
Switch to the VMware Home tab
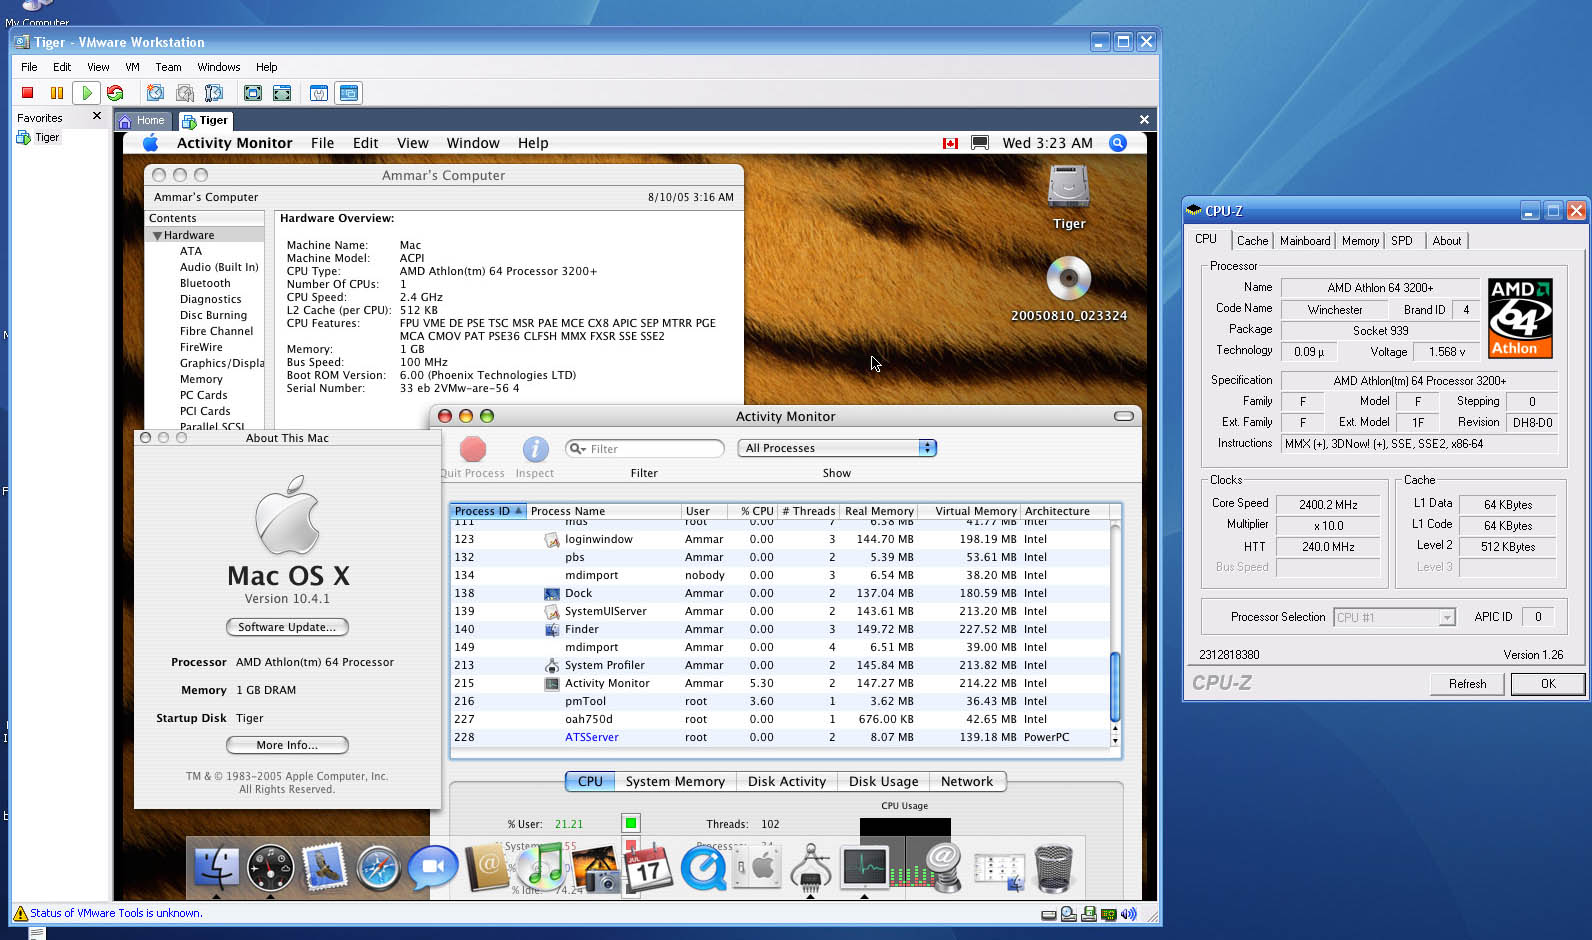(x=142, y=121)
